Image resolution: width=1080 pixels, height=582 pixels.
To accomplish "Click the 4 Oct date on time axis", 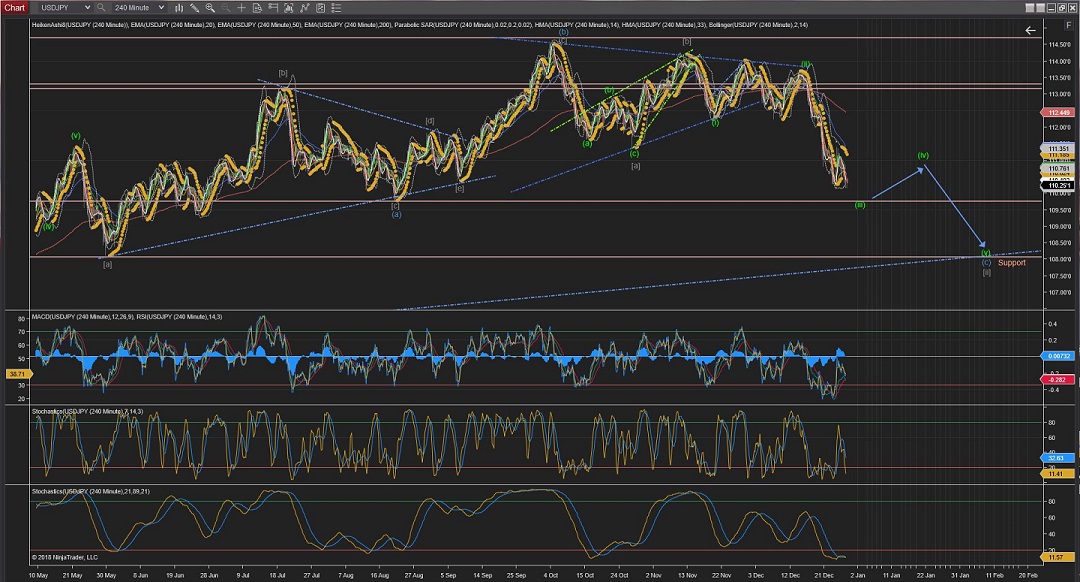I will pos(550,575).
